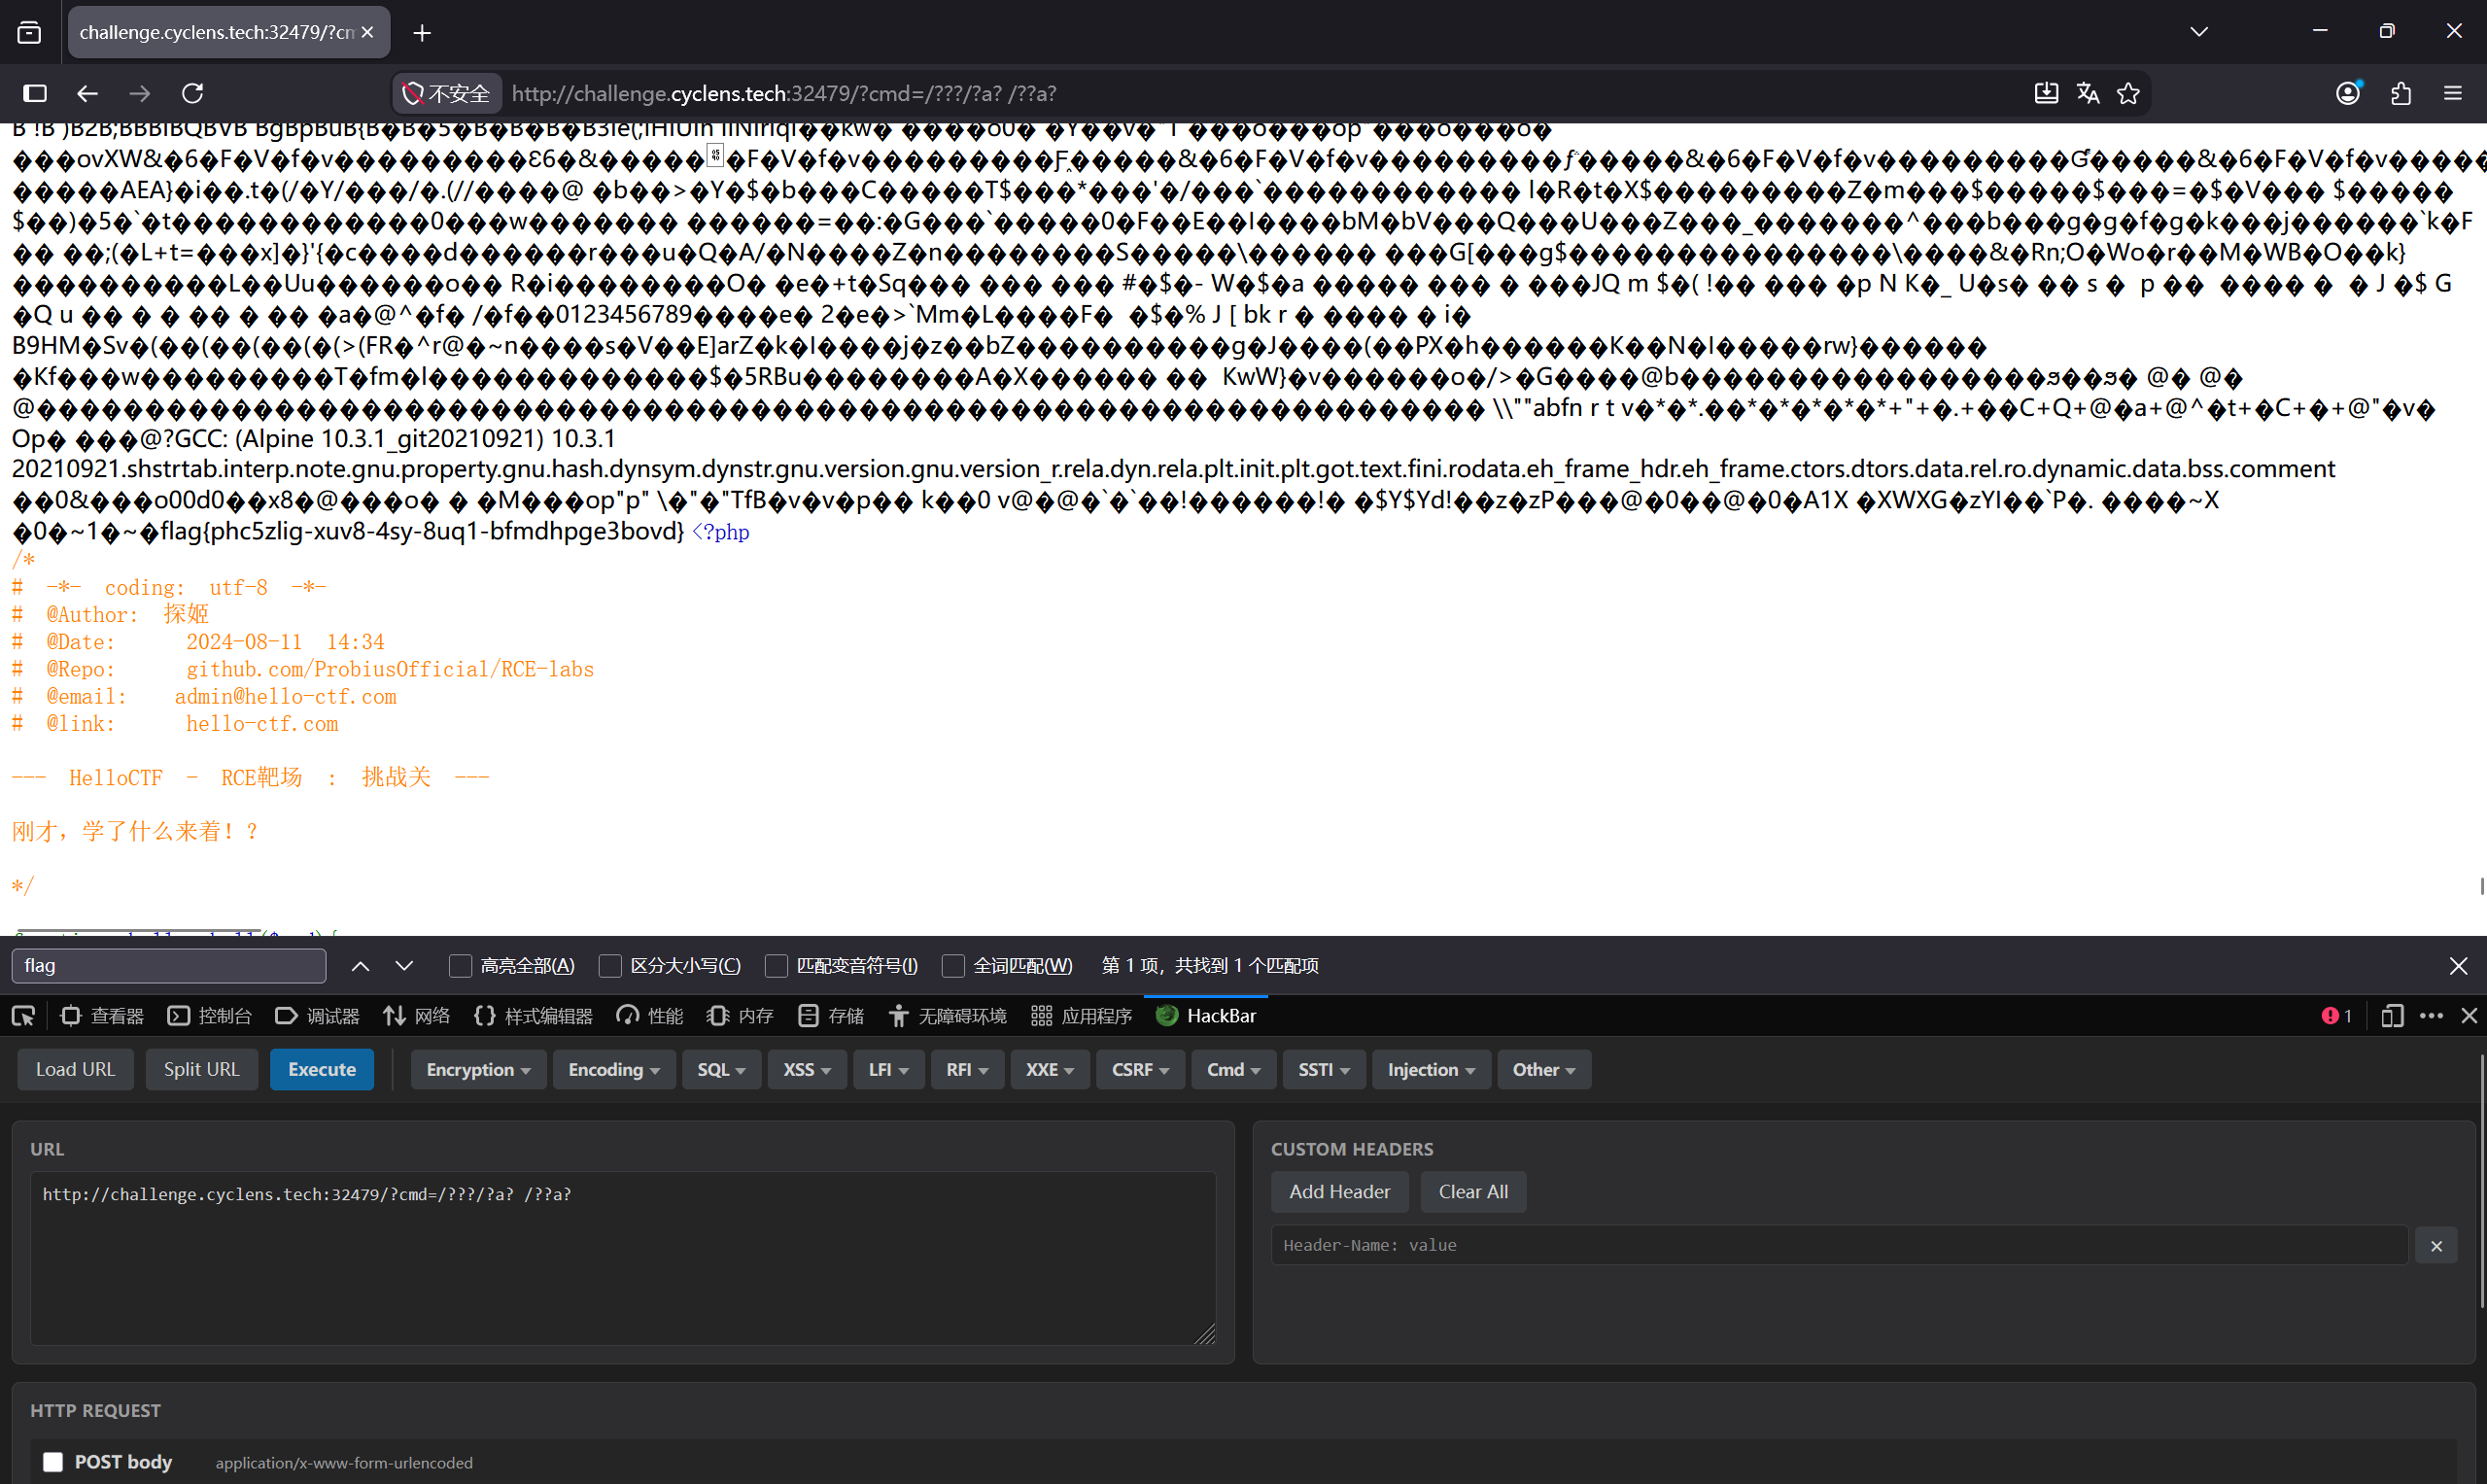Image resolution: width=2487 pixels, height=1484 pixels.
Task: Switch to the 控制台 console tab
Action: 210,1016
